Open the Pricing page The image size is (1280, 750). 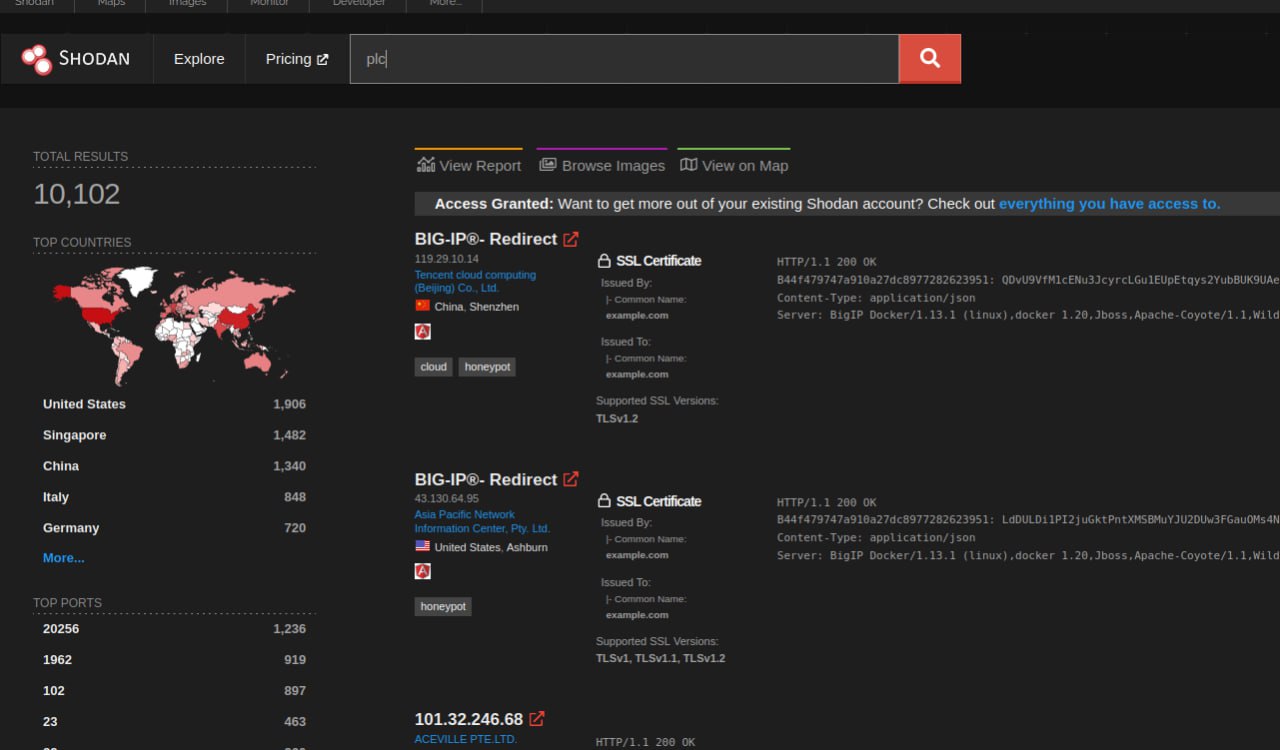pyautogui.click(x=297, y=59)
